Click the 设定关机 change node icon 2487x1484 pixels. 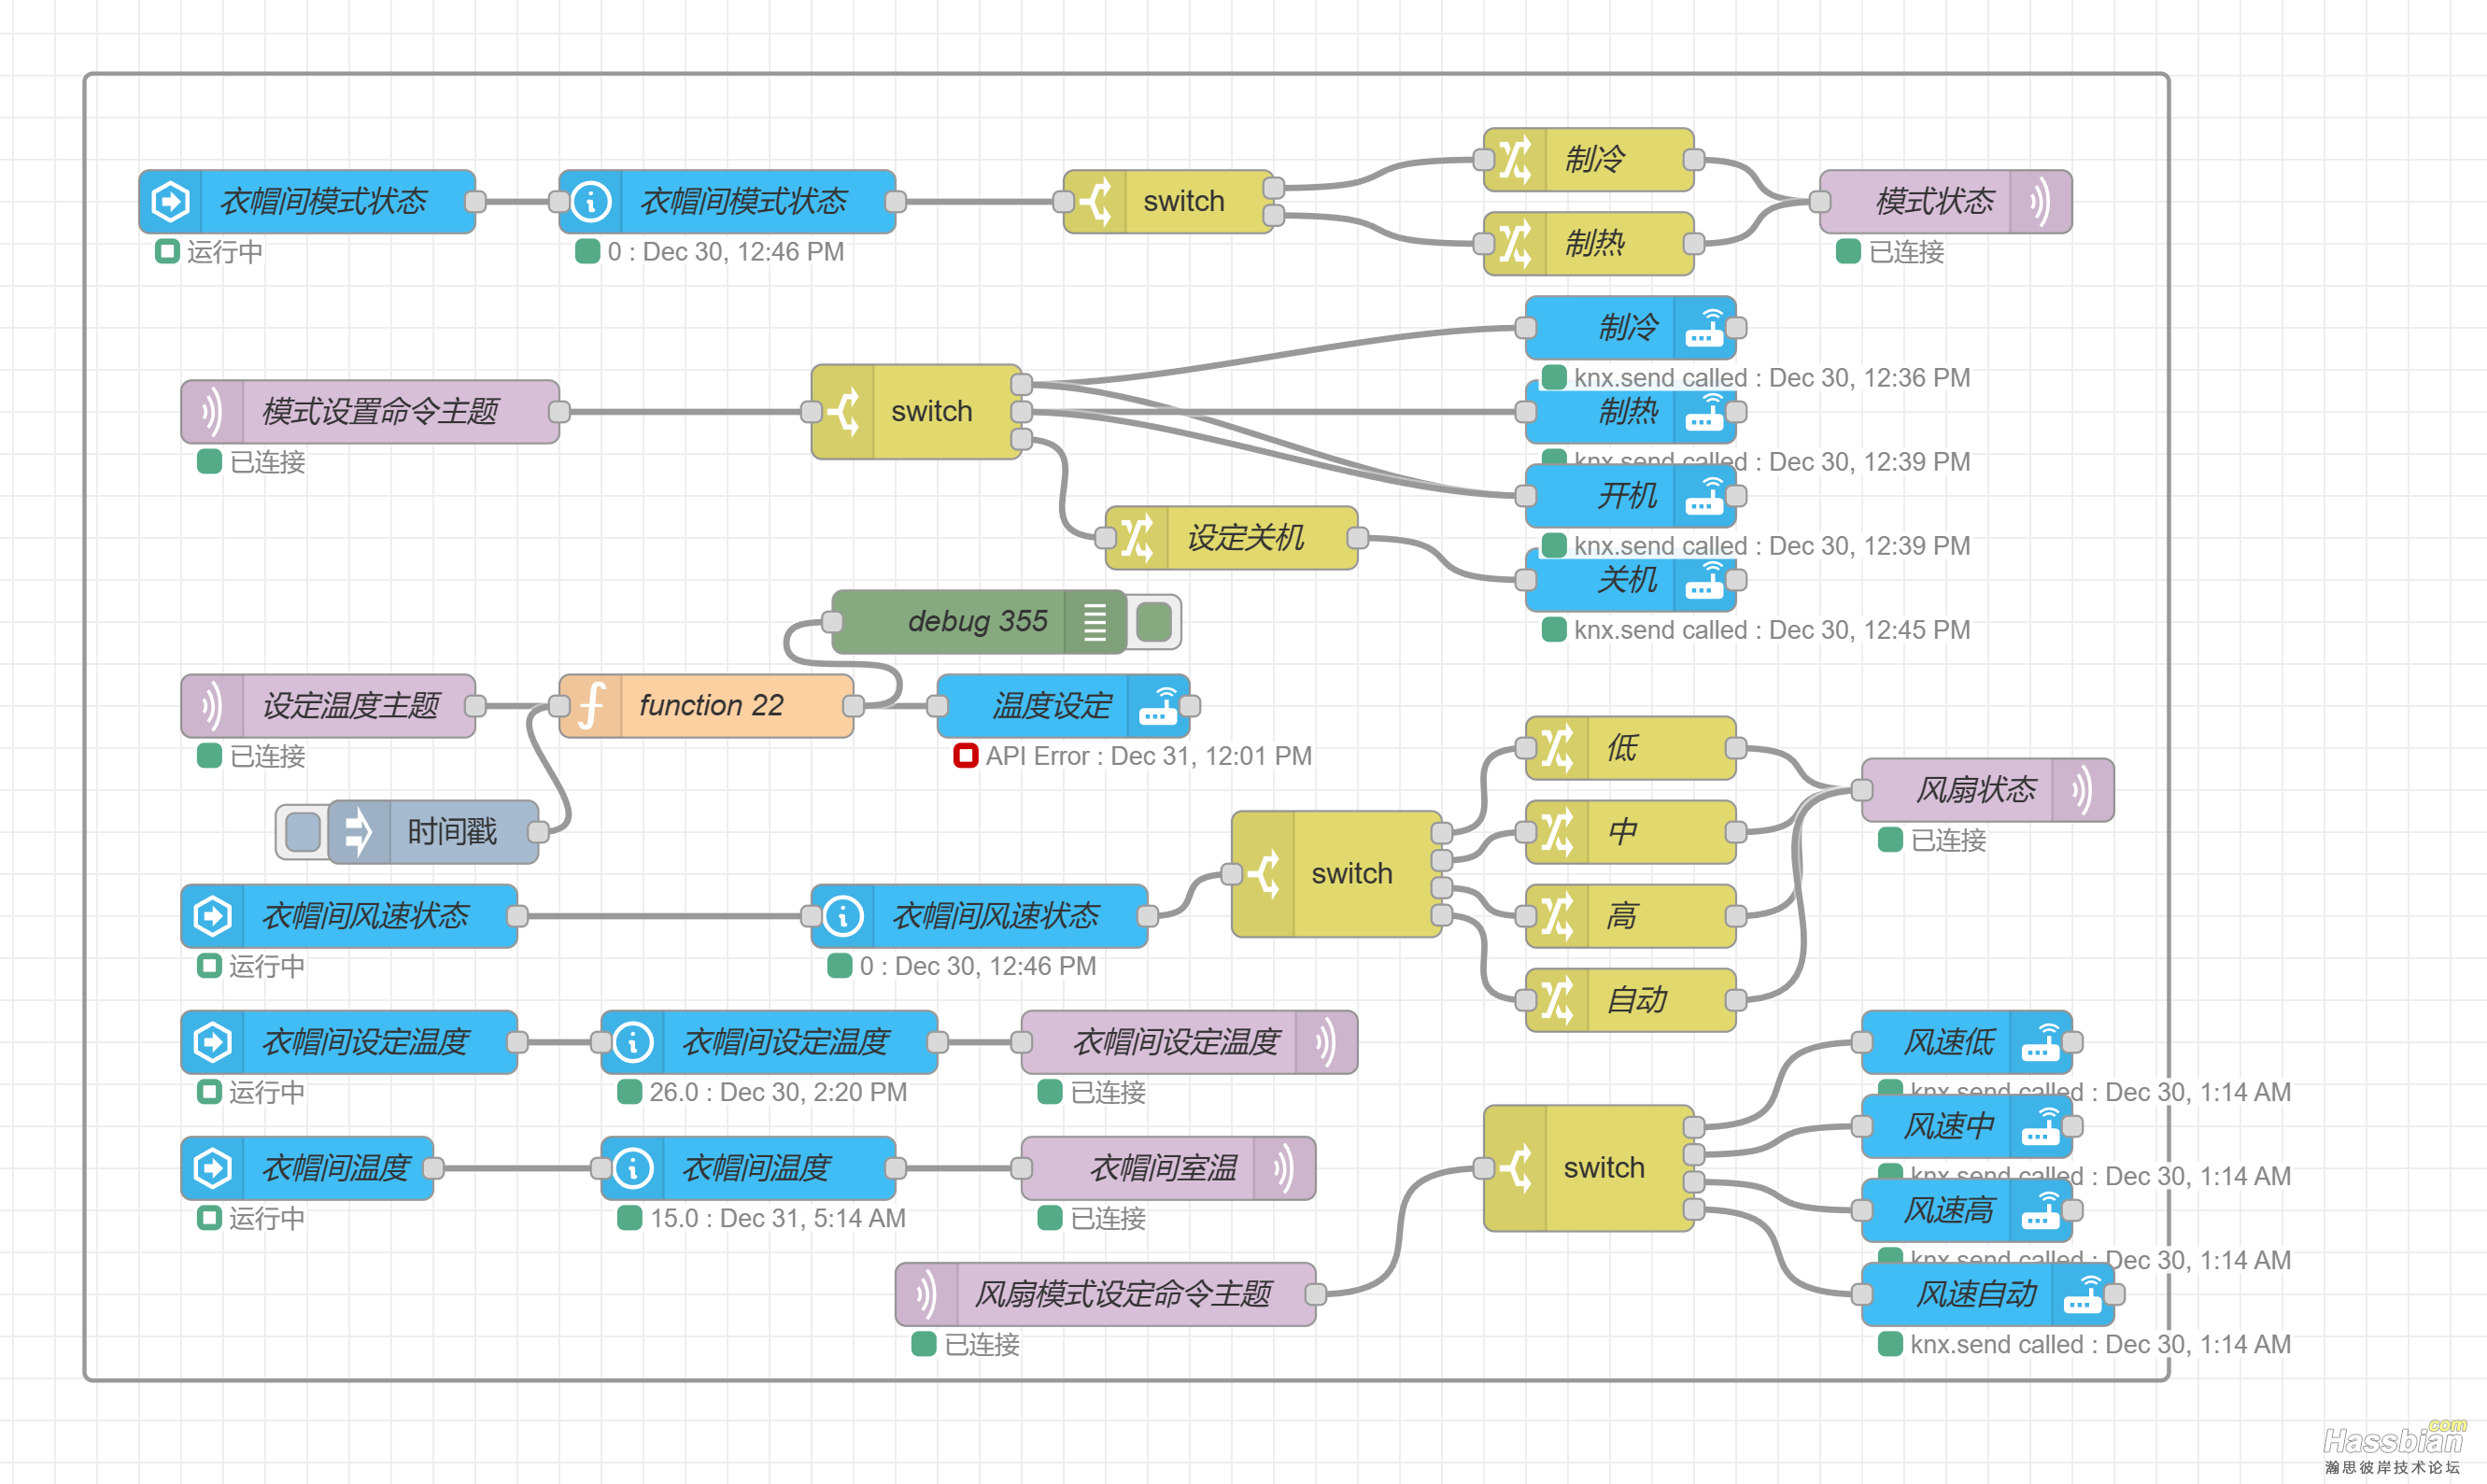pyautogui.click(x=1138, y=538)
